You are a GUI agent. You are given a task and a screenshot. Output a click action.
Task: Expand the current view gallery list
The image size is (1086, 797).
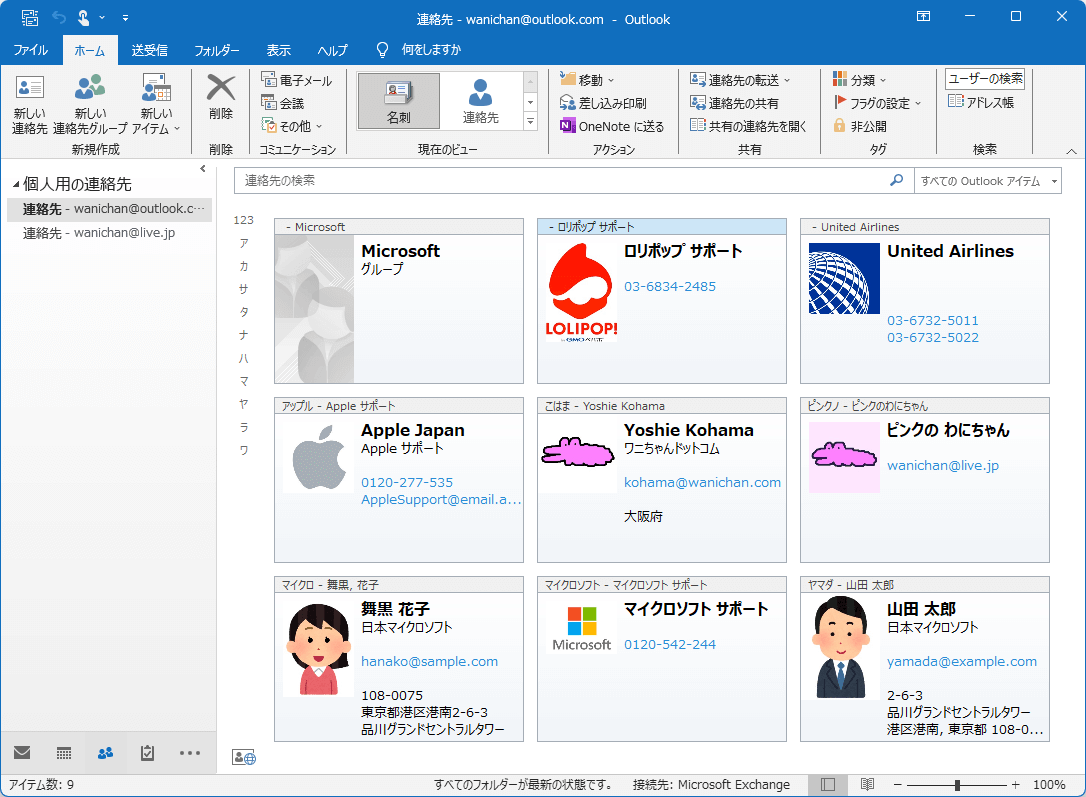coord(531,122)
